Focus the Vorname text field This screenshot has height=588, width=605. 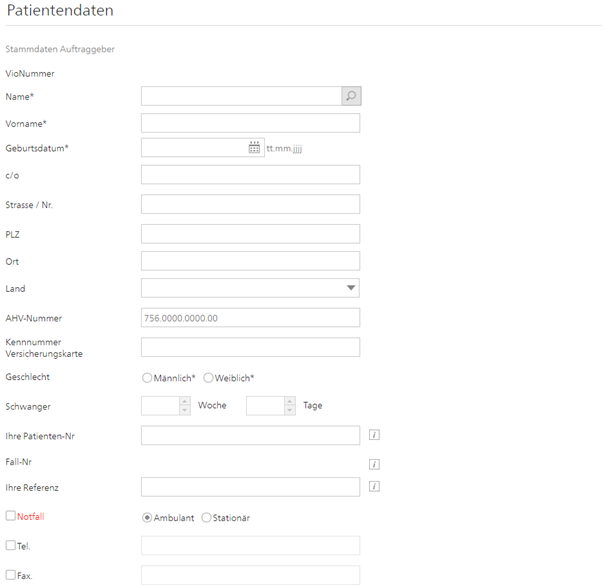[x=250, y=123]
